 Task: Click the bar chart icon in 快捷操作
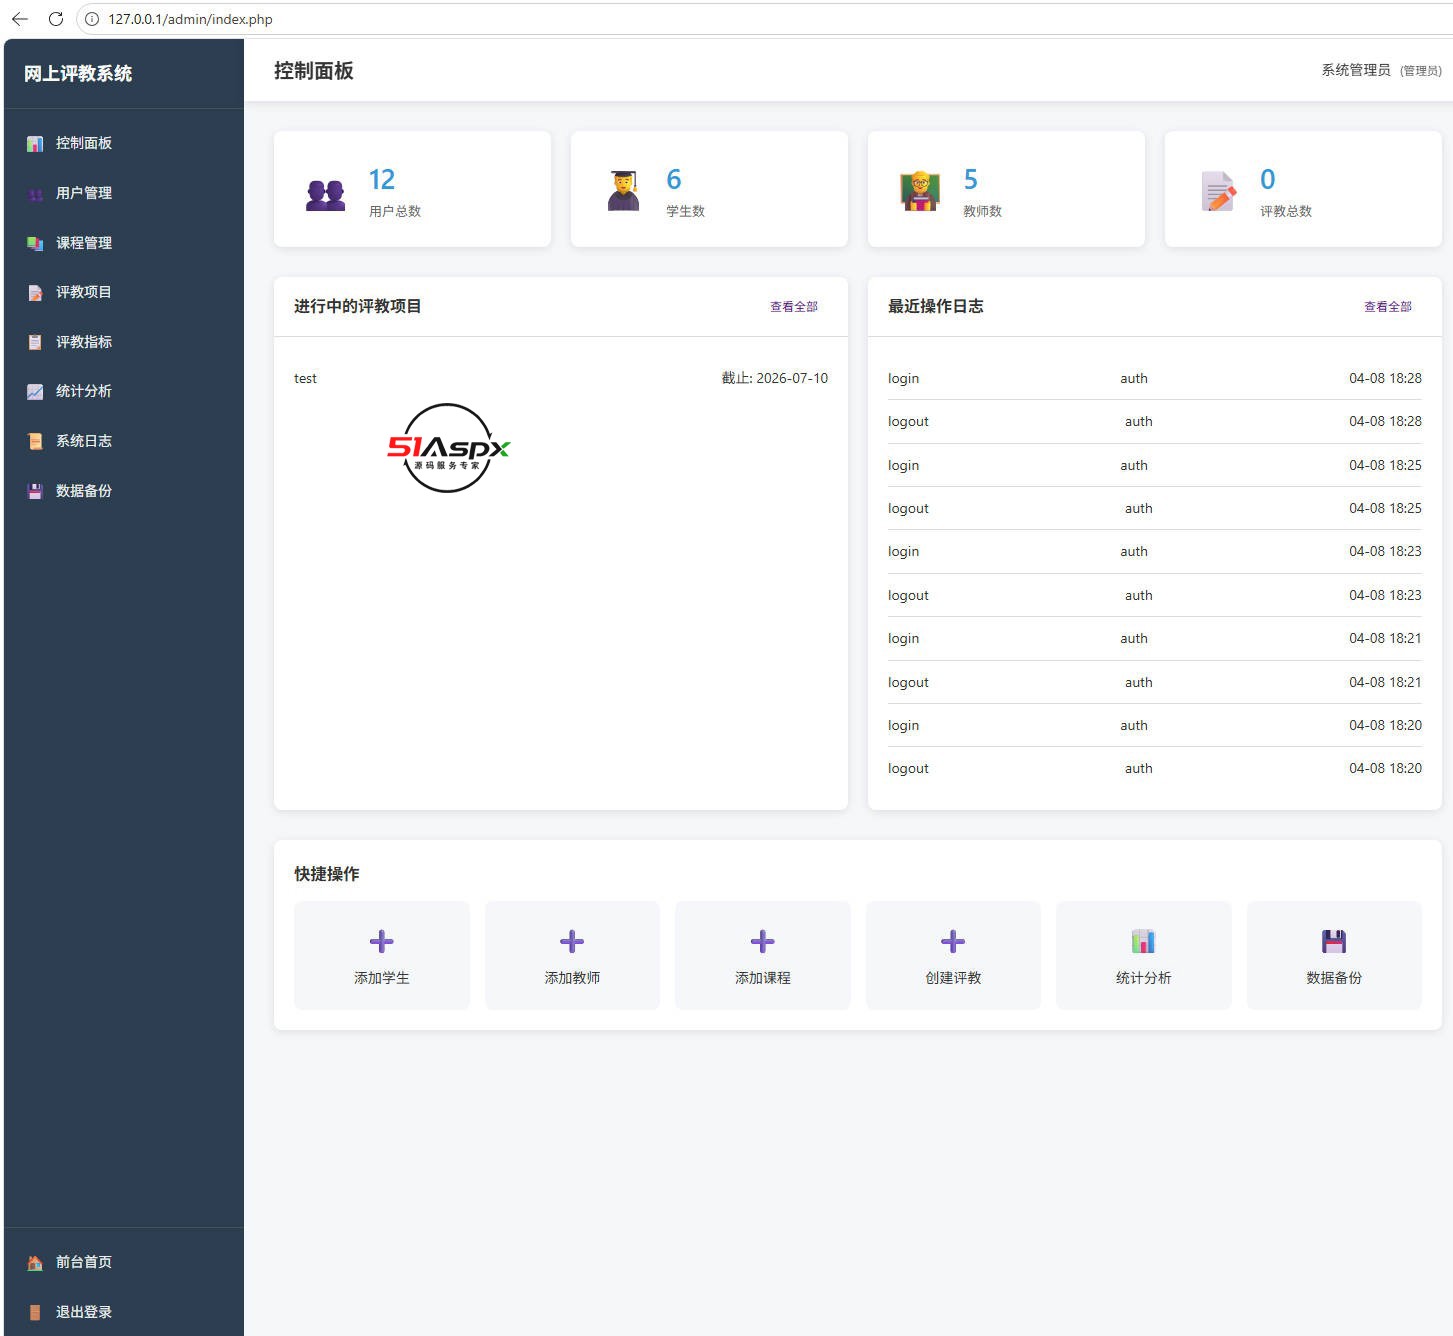[x=1143, y=941]
